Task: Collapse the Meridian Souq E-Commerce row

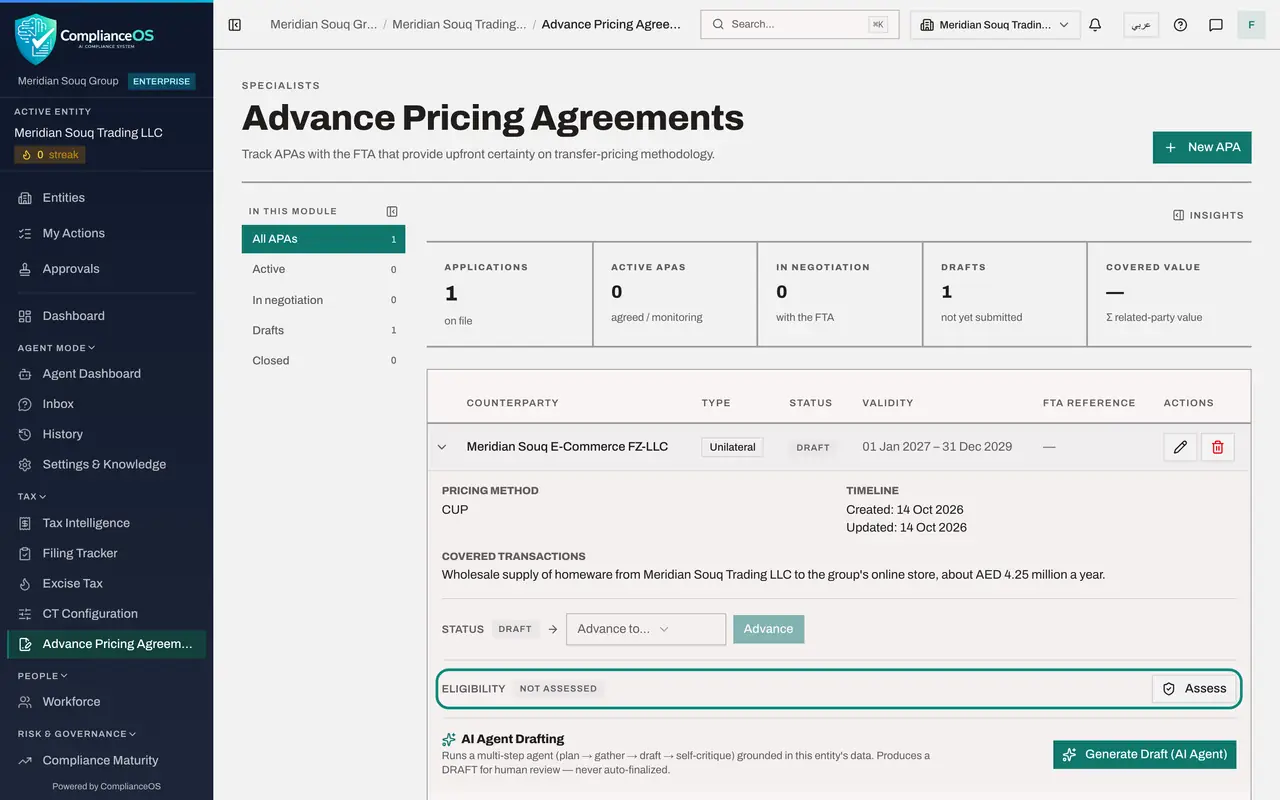Action: [x=442, y=447]
